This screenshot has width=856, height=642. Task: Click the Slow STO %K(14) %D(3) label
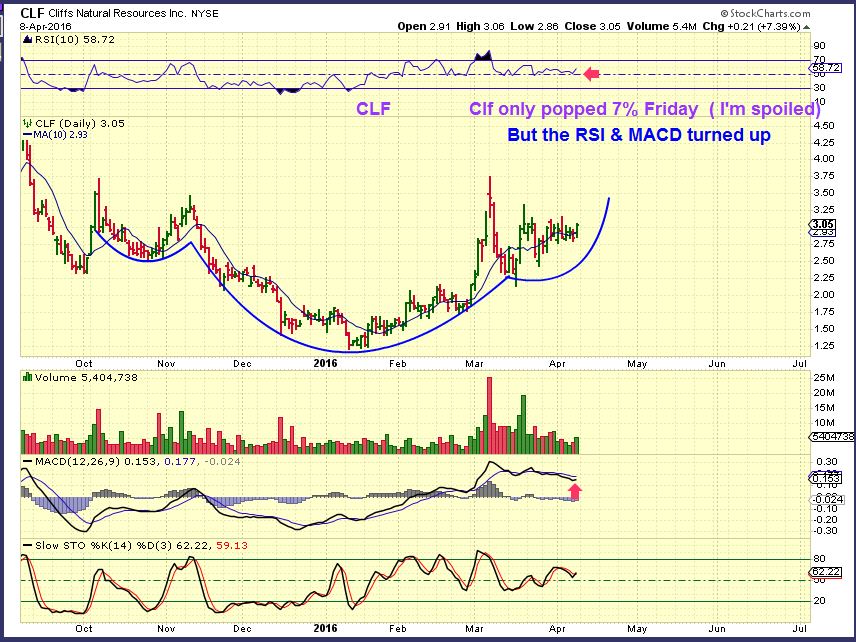tap(103, 545)
